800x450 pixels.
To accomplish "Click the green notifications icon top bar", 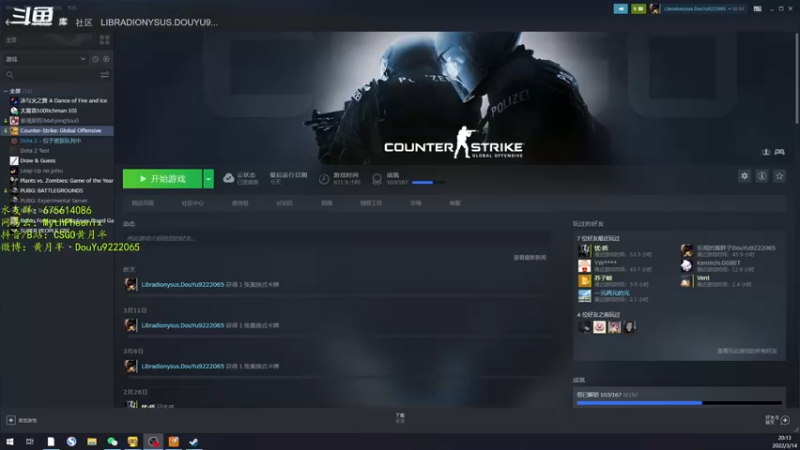I will point(638,9).
